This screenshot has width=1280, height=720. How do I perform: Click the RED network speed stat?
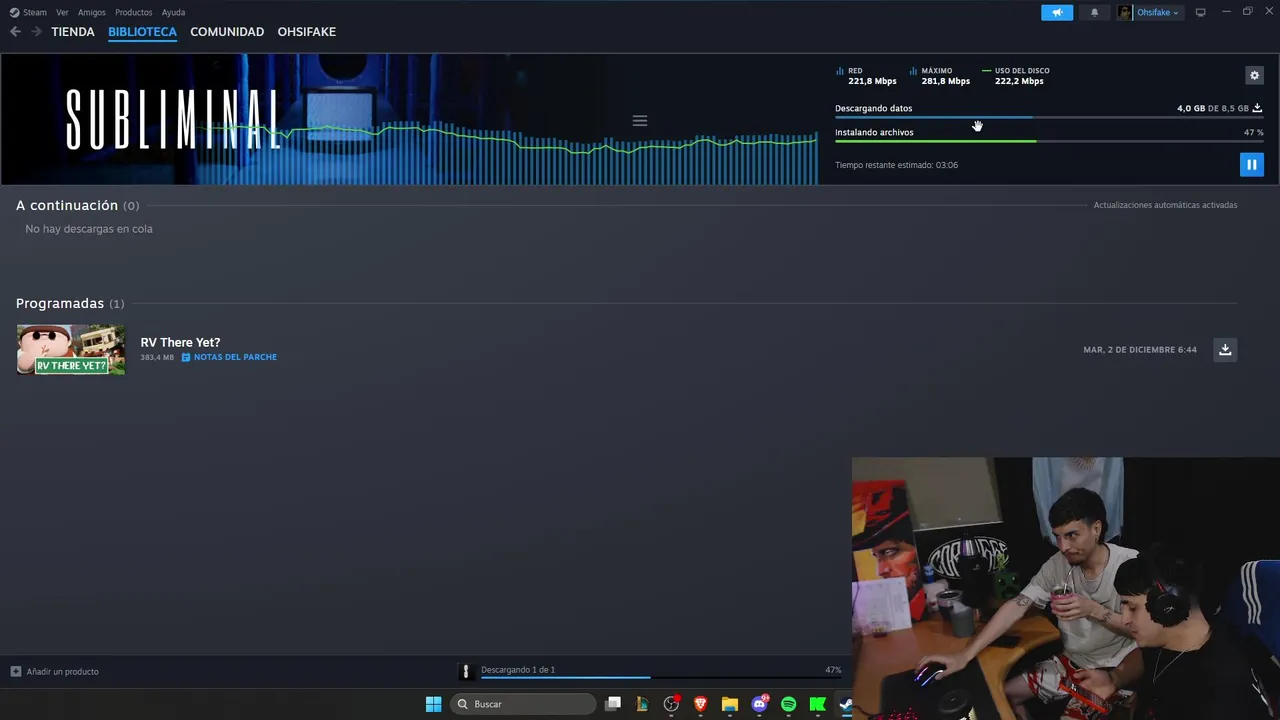point(866,76)
